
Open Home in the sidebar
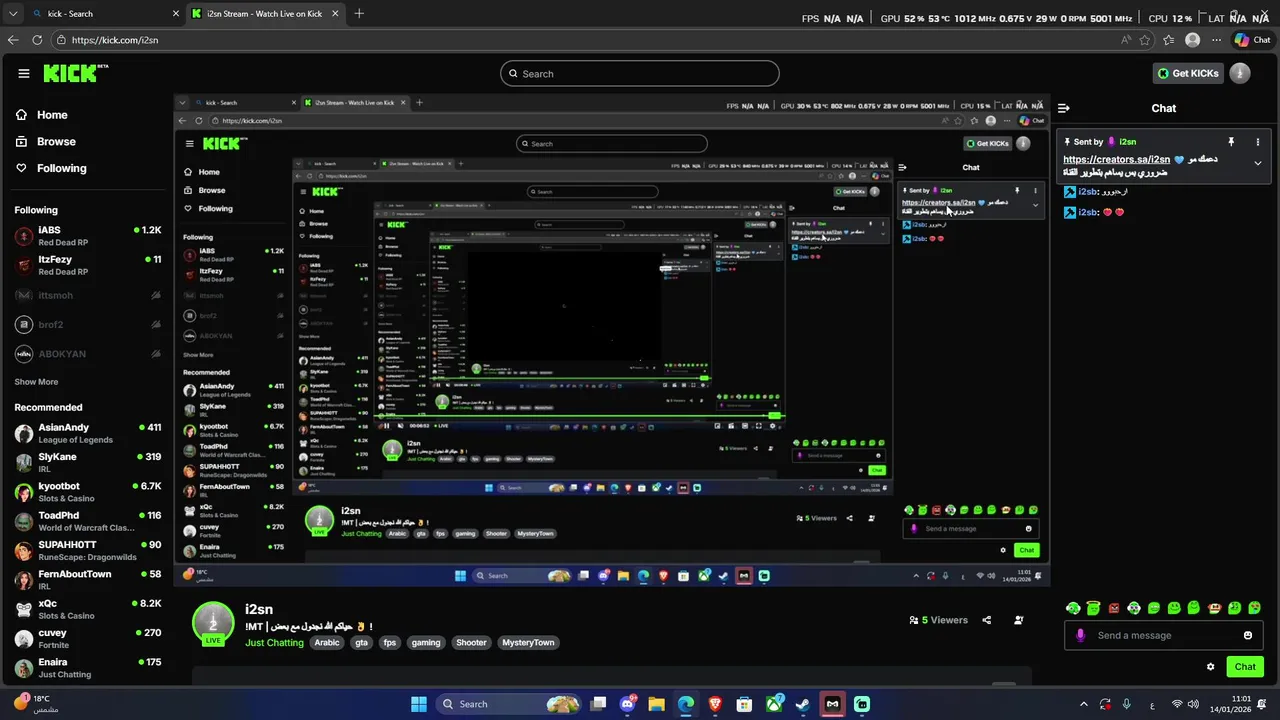point(42,115)
